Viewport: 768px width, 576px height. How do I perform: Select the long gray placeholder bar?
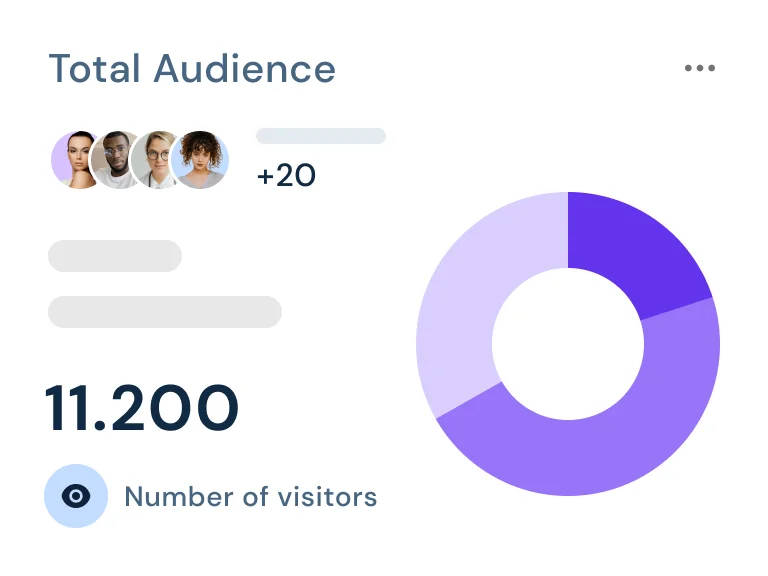(165, 312)
